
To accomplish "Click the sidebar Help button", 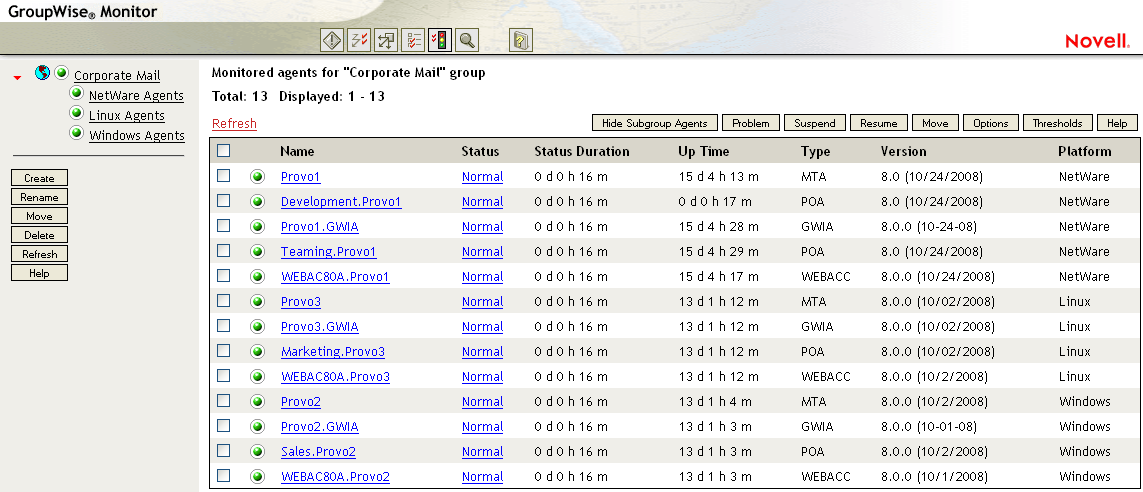I will pyautogui.click(x=39, y=273).
